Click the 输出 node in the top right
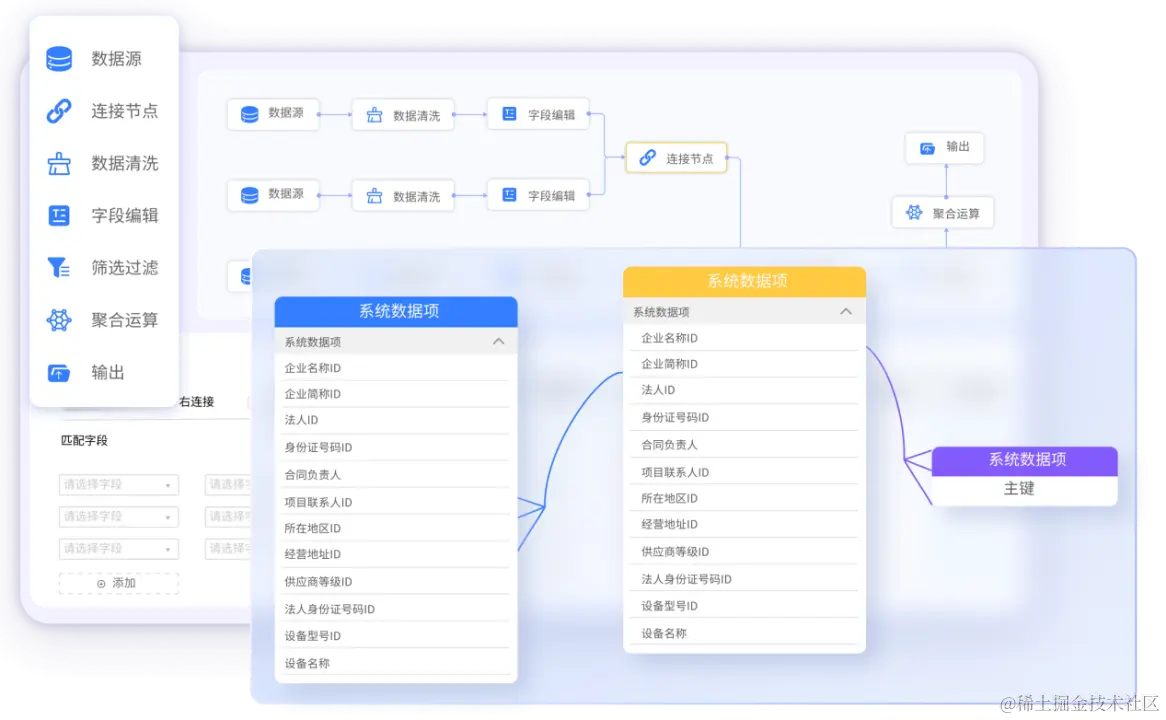The image size is (1166, 720). (x=944, y=147)
